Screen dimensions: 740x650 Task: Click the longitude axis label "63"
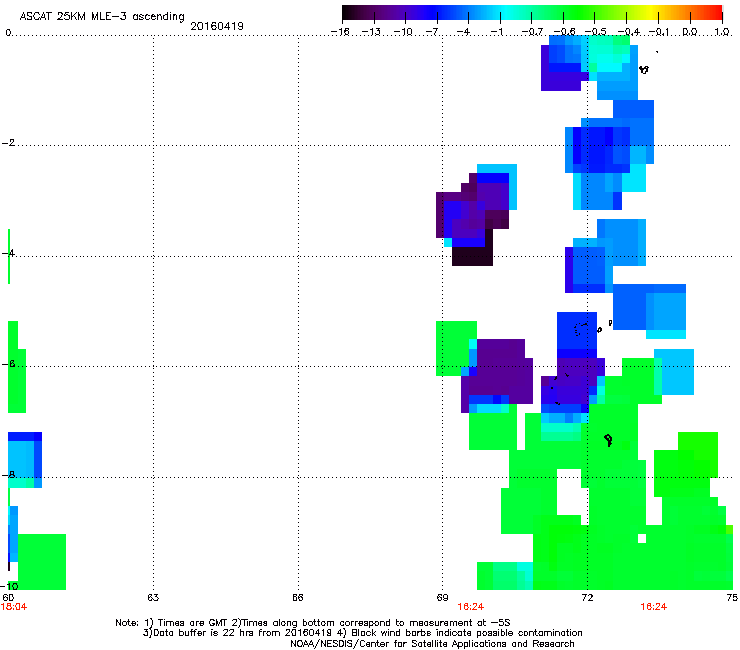tap(153, 598)
